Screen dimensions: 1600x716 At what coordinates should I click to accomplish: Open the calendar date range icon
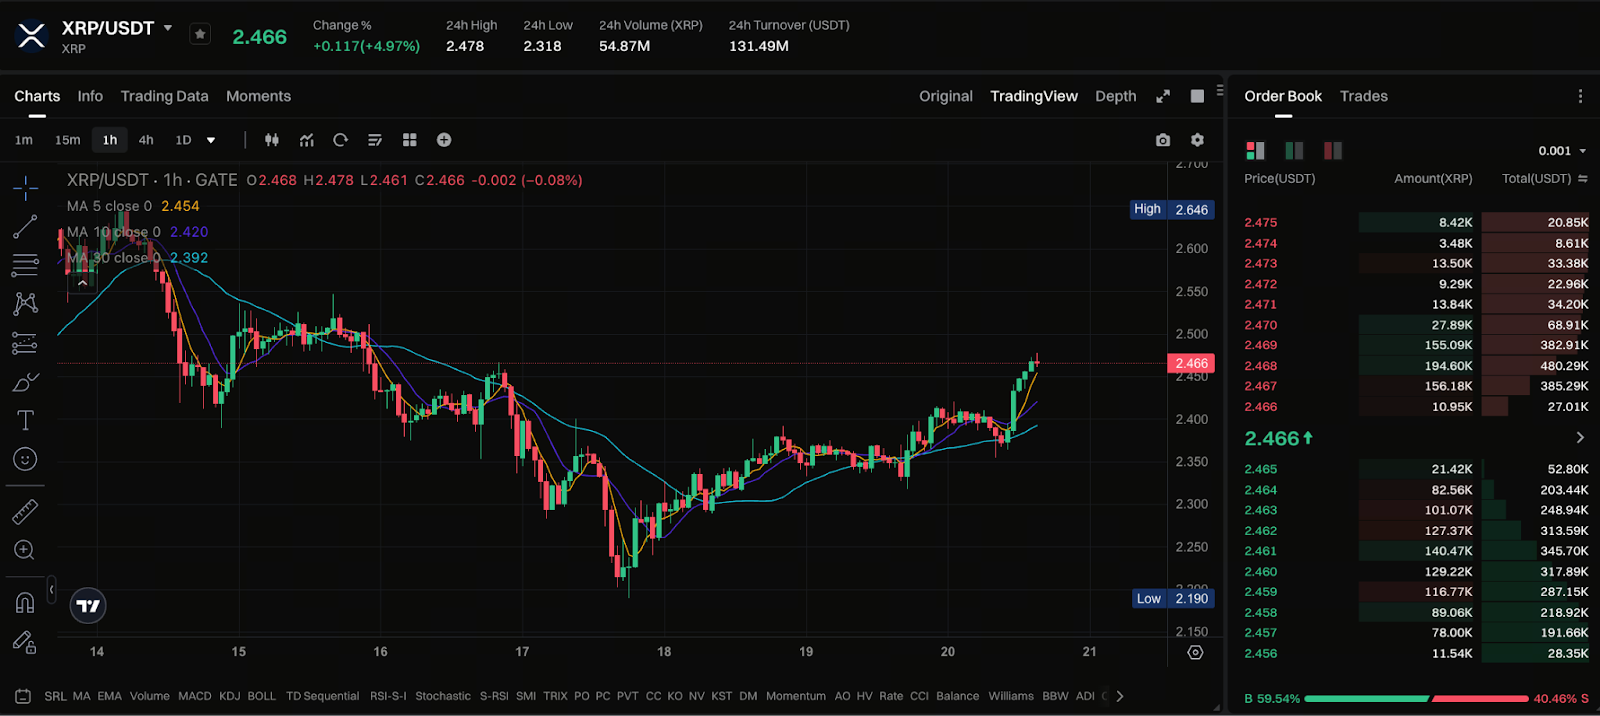(23, 696)
